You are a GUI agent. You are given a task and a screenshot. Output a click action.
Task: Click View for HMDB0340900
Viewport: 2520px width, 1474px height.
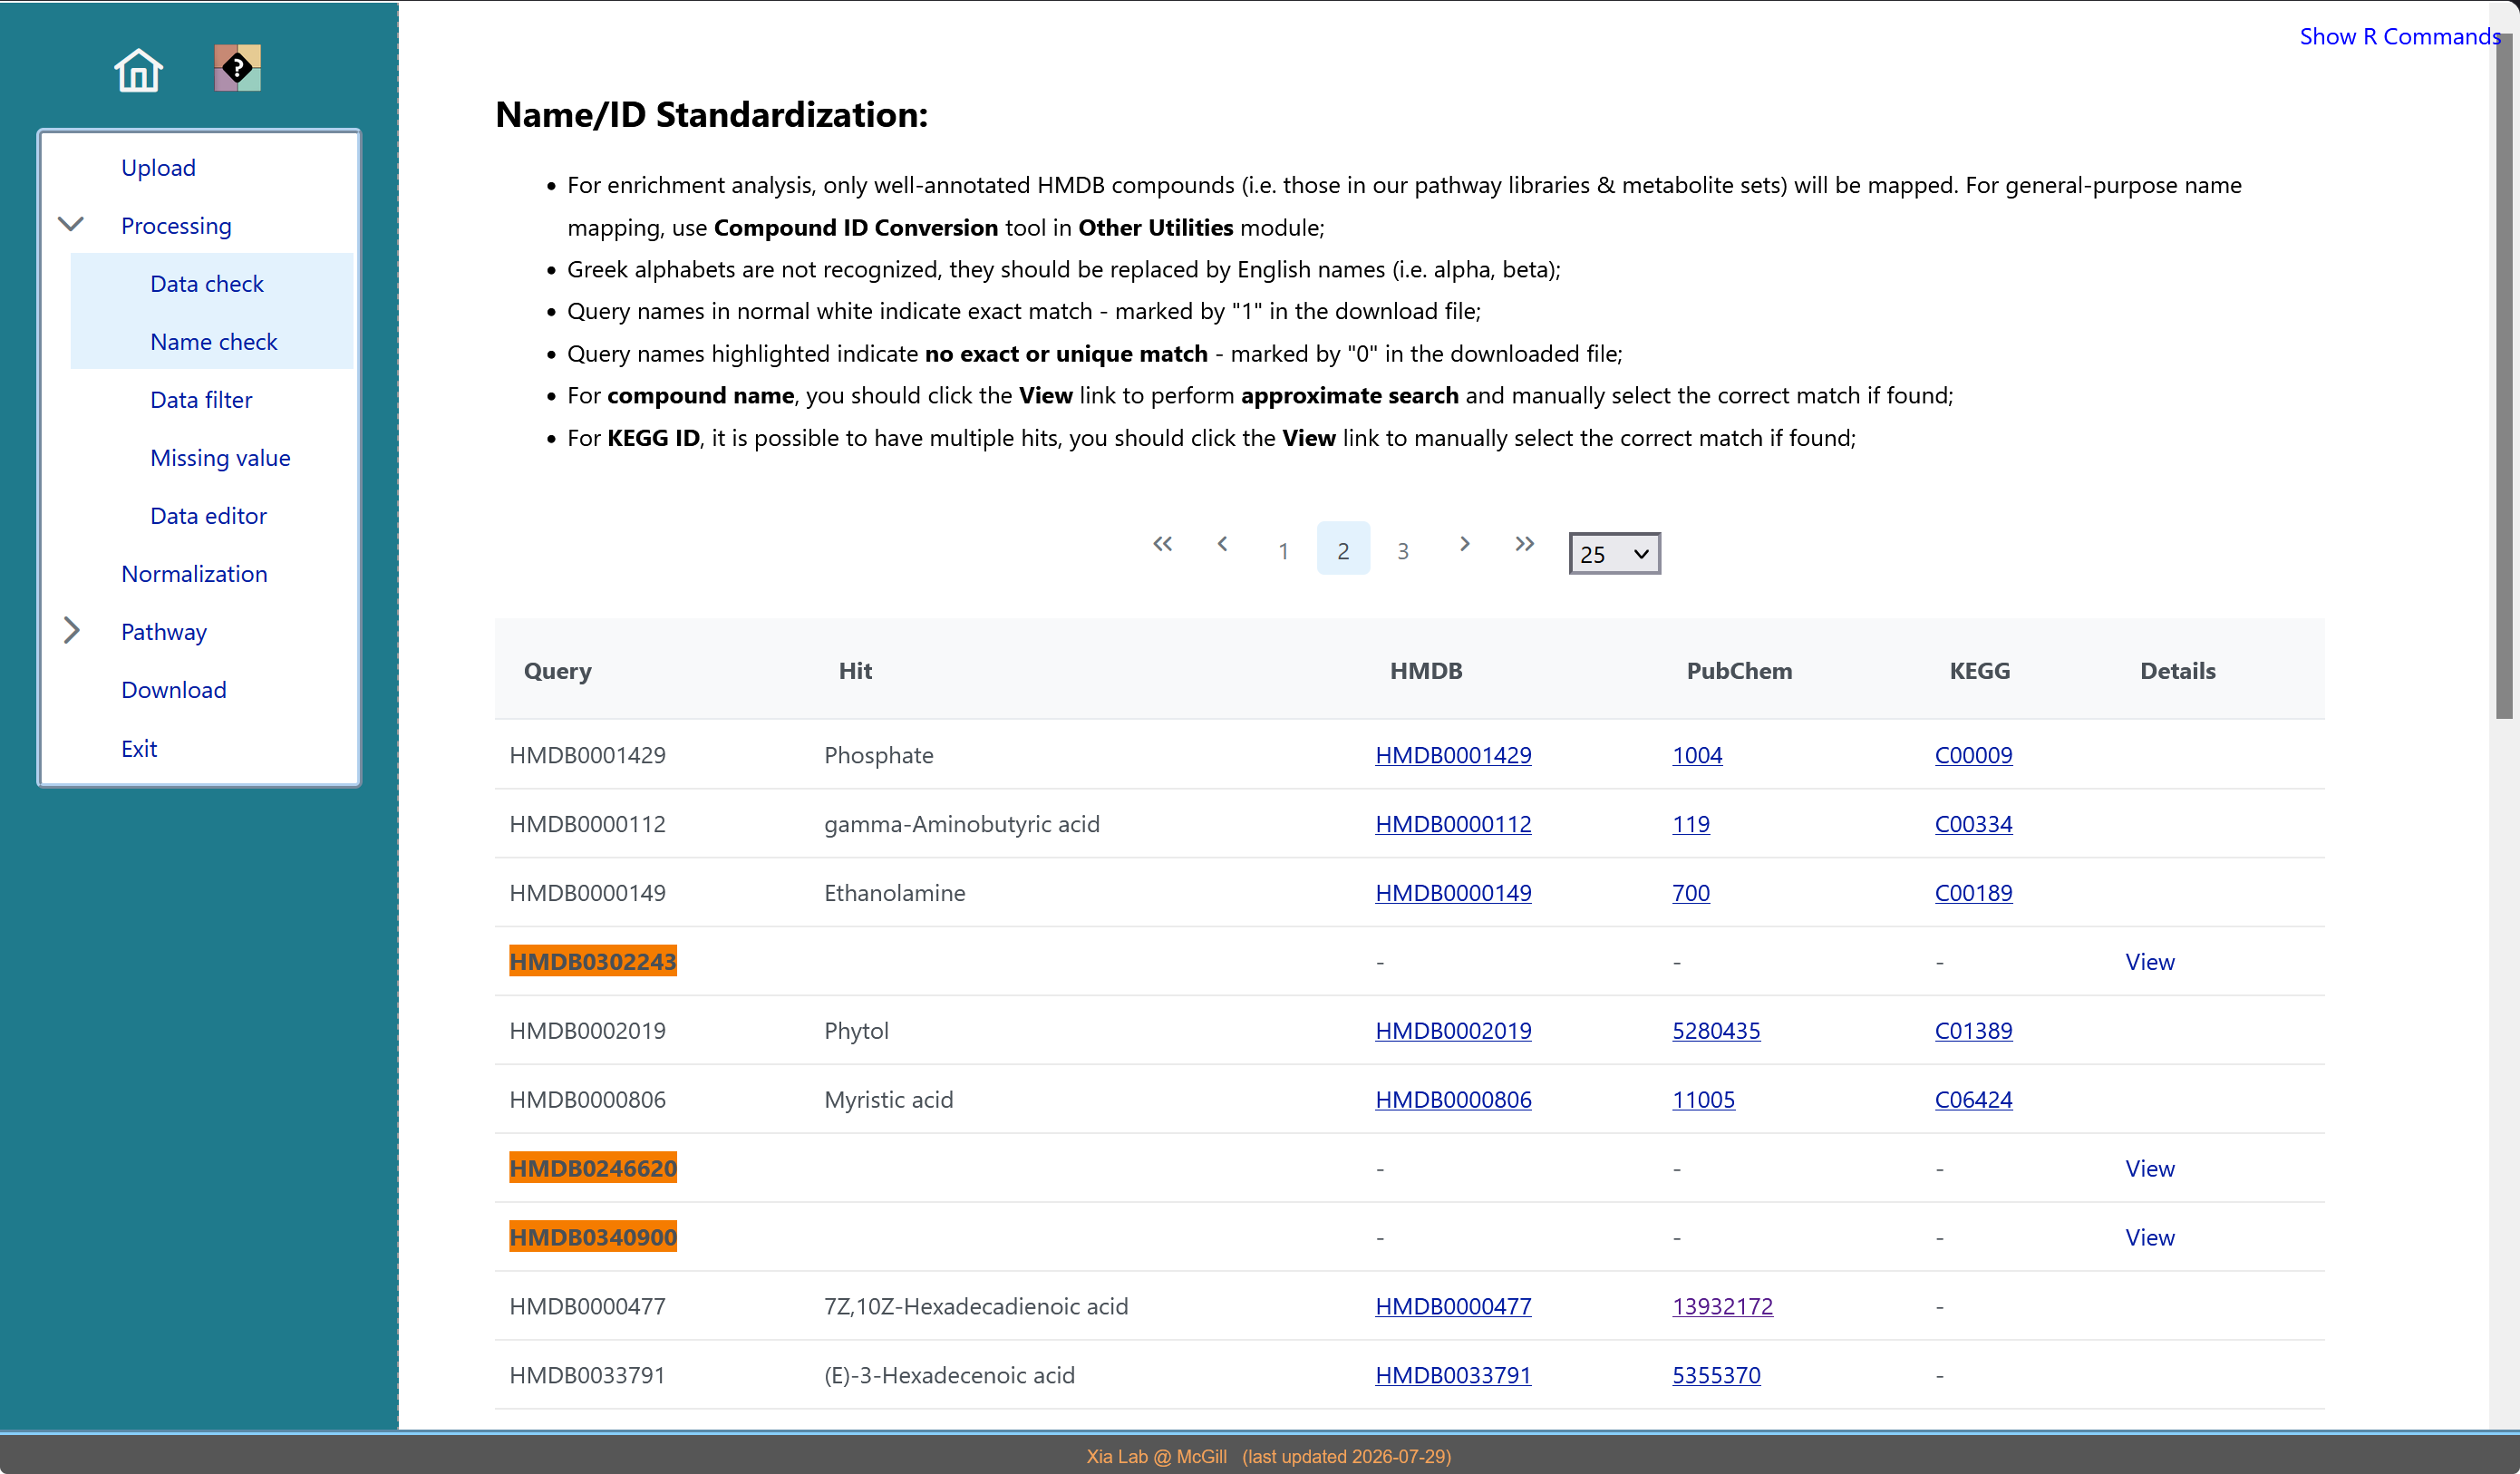(x=2150, y=1238)
